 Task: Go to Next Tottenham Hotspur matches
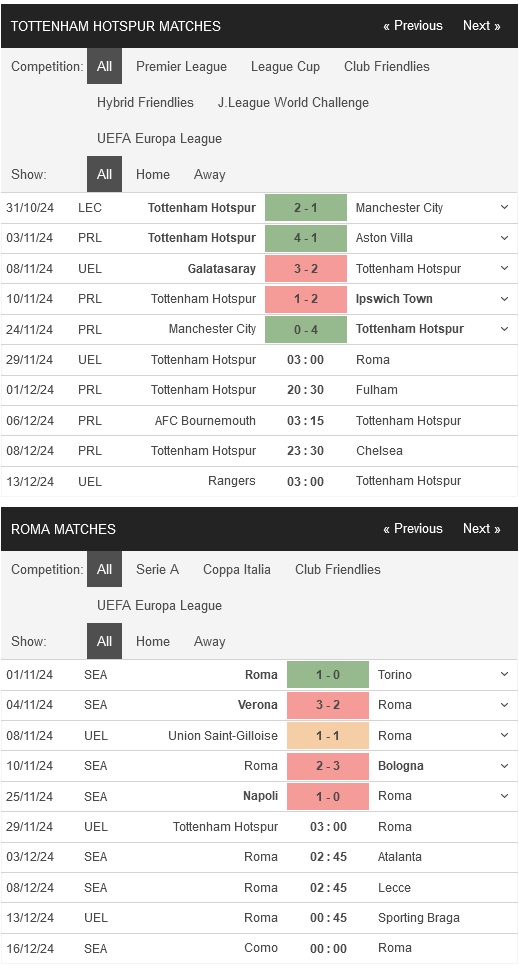pos(481,25)
